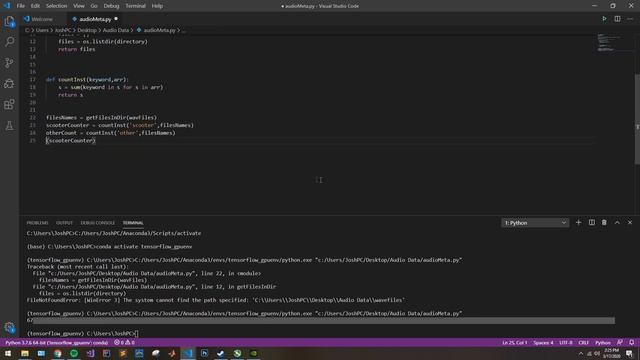Open errors and warnings count in status bar
The width and height of the screenshot is (640, 360).
tap(124, 343)
